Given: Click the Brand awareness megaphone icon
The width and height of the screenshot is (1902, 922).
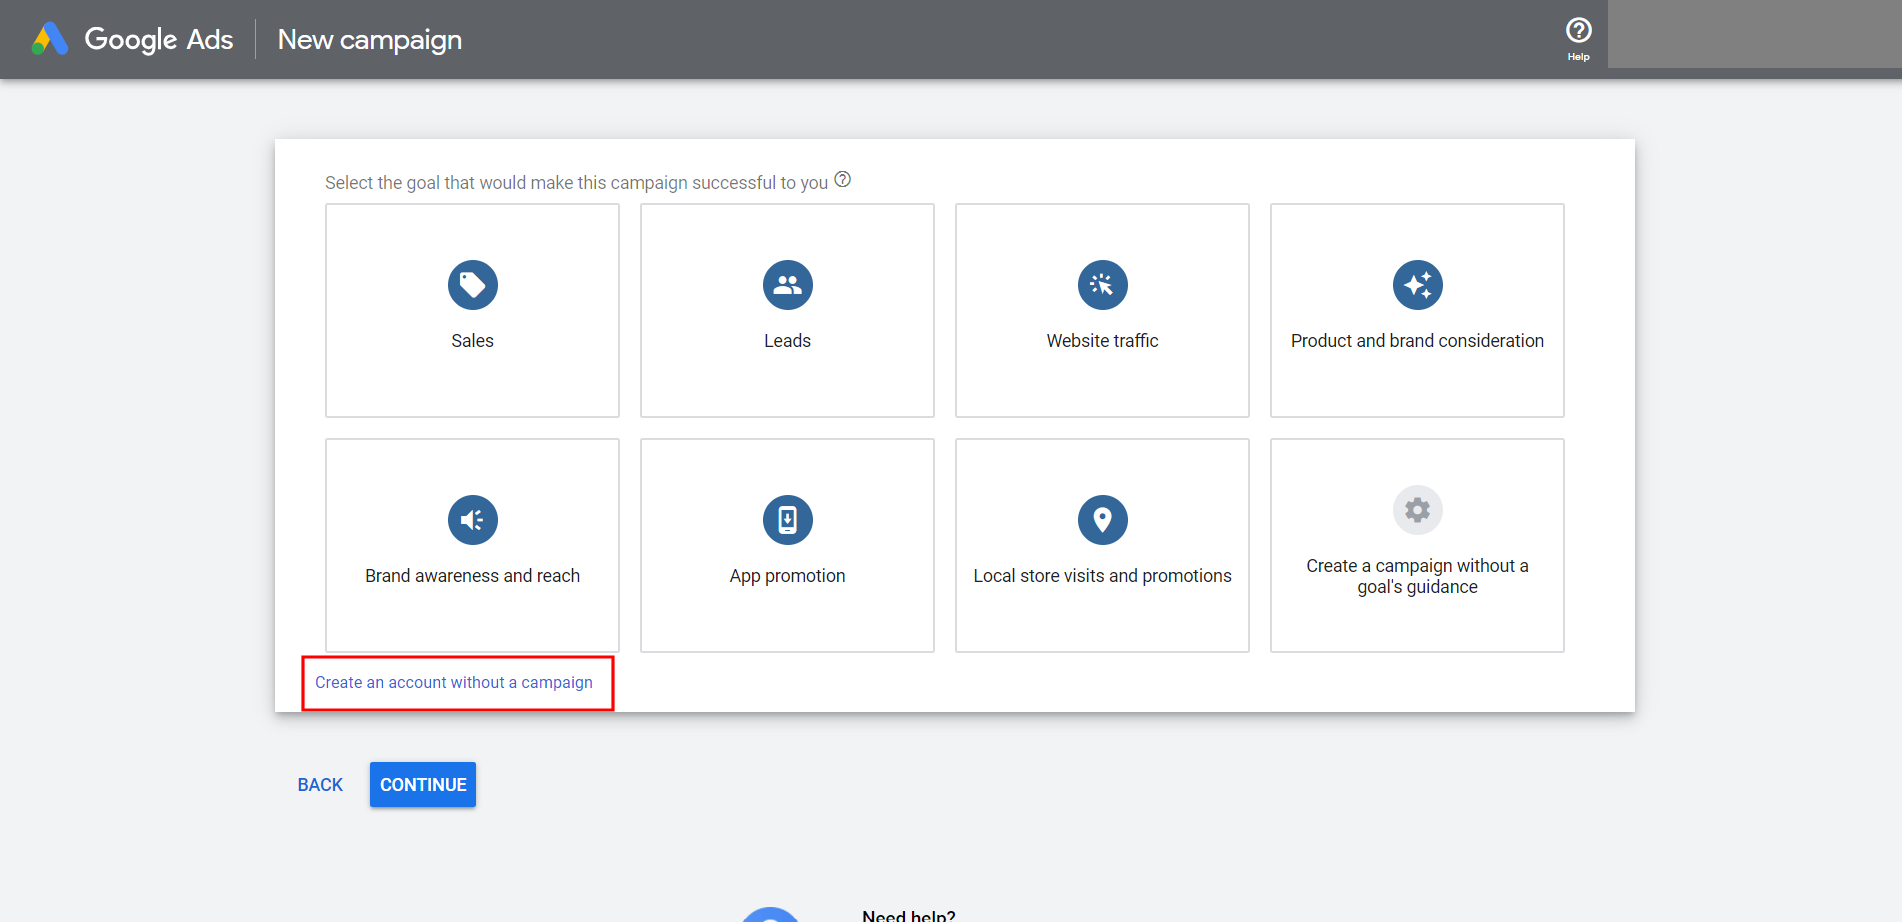Looking at the screenshot, I should 473,520.
